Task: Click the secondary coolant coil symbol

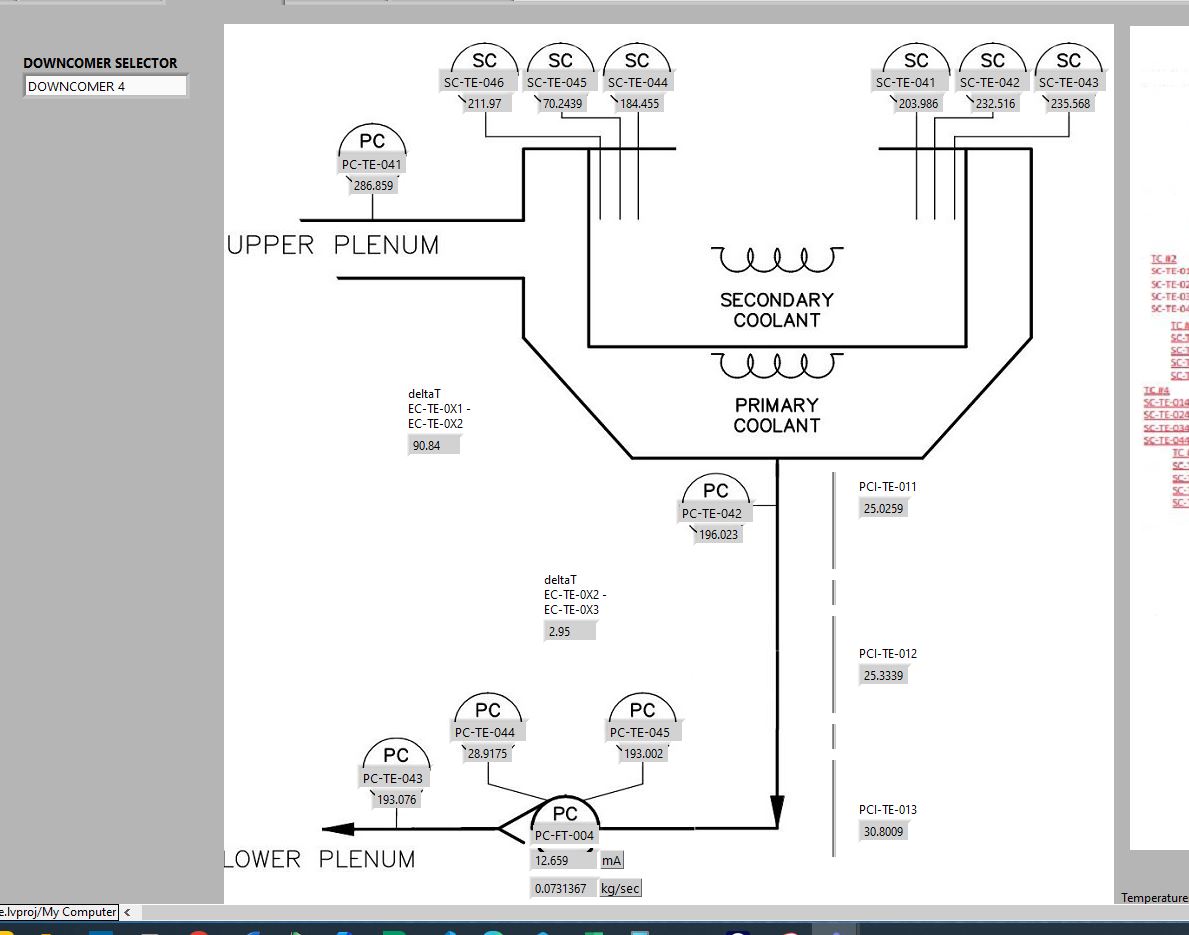Action: [777, 260]
